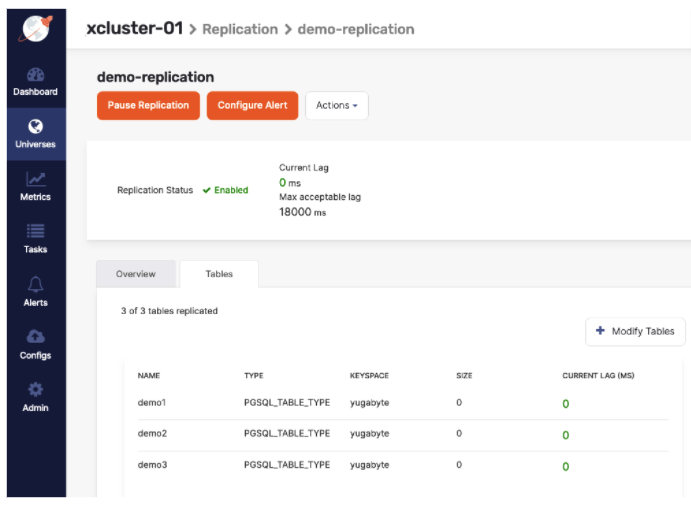Click the Configure Alert button
The height and width of the screenshot is (511, 691).
coord(252,106)
